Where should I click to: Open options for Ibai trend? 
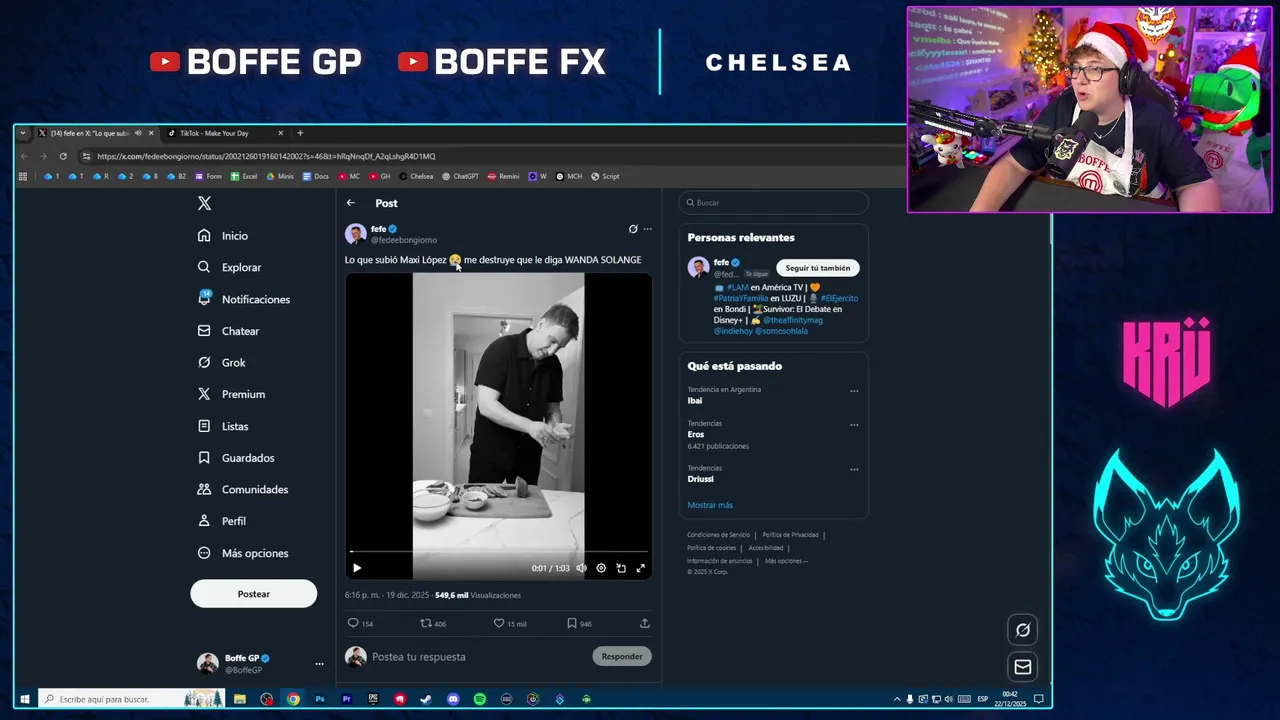(x=854, y=391)
